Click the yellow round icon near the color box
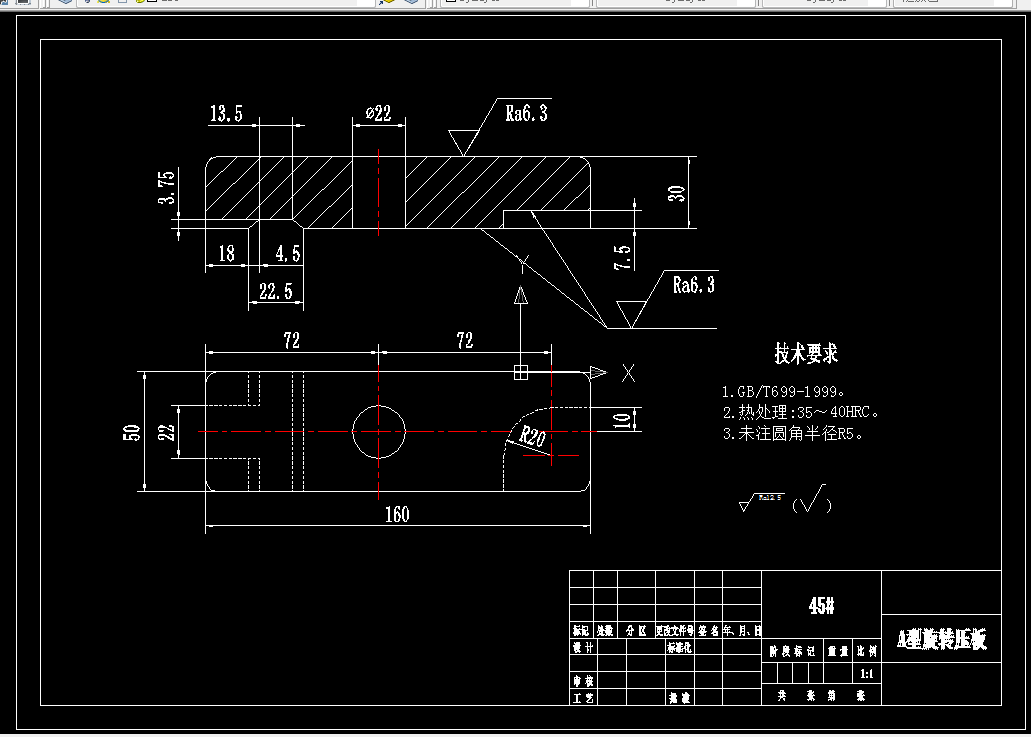 click(x=140, y=3)
